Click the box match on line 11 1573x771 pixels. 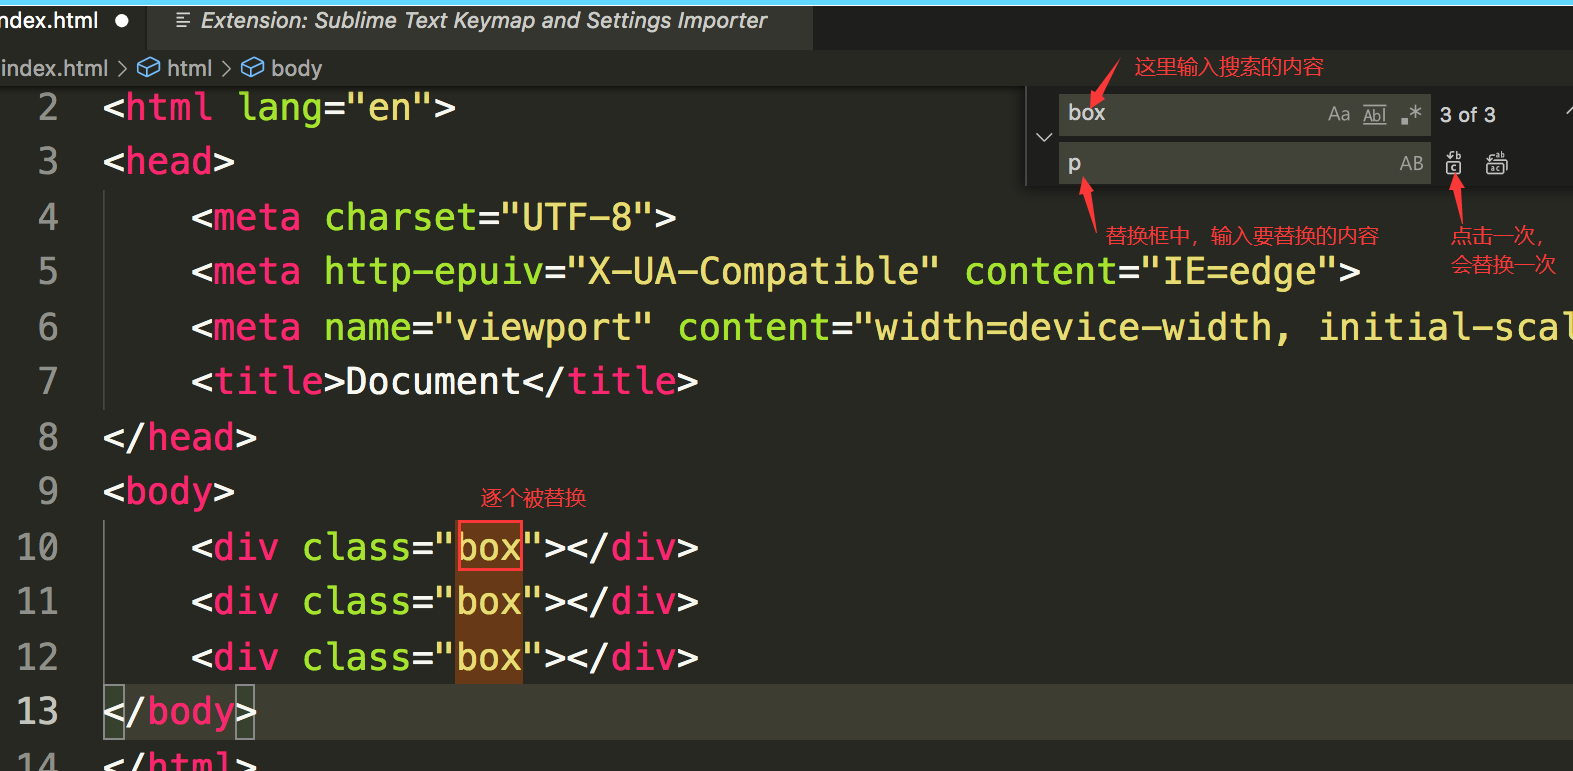pyautogui.click(x=490, y=601)
